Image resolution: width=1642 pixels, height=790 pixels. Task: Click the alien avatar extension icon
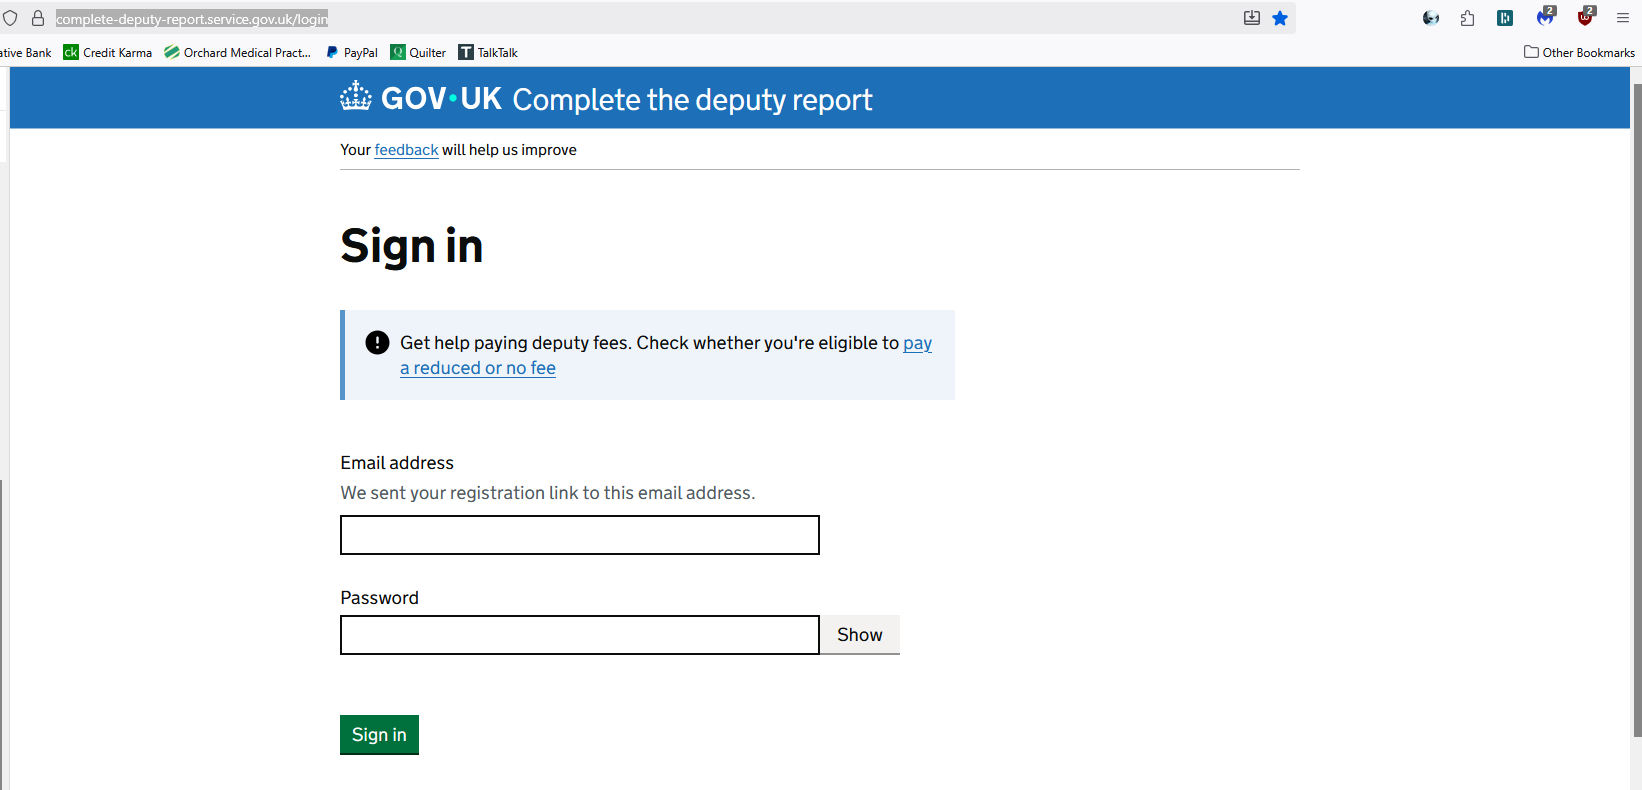(1431, 18)
